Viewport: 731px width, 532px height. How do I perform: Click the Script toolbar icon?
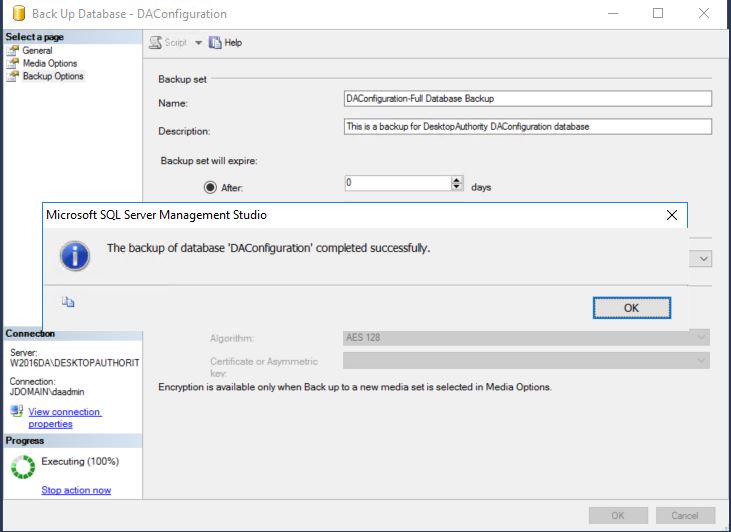[x=156, y=43]
